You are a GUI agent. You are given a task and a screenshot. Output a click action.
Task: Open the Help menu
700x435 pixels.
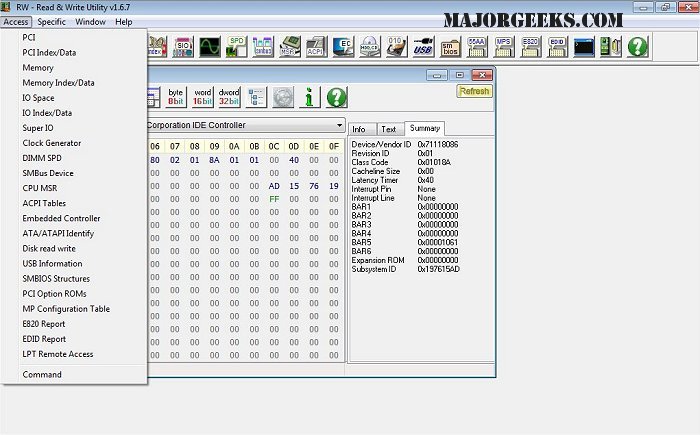pos(124,21)
